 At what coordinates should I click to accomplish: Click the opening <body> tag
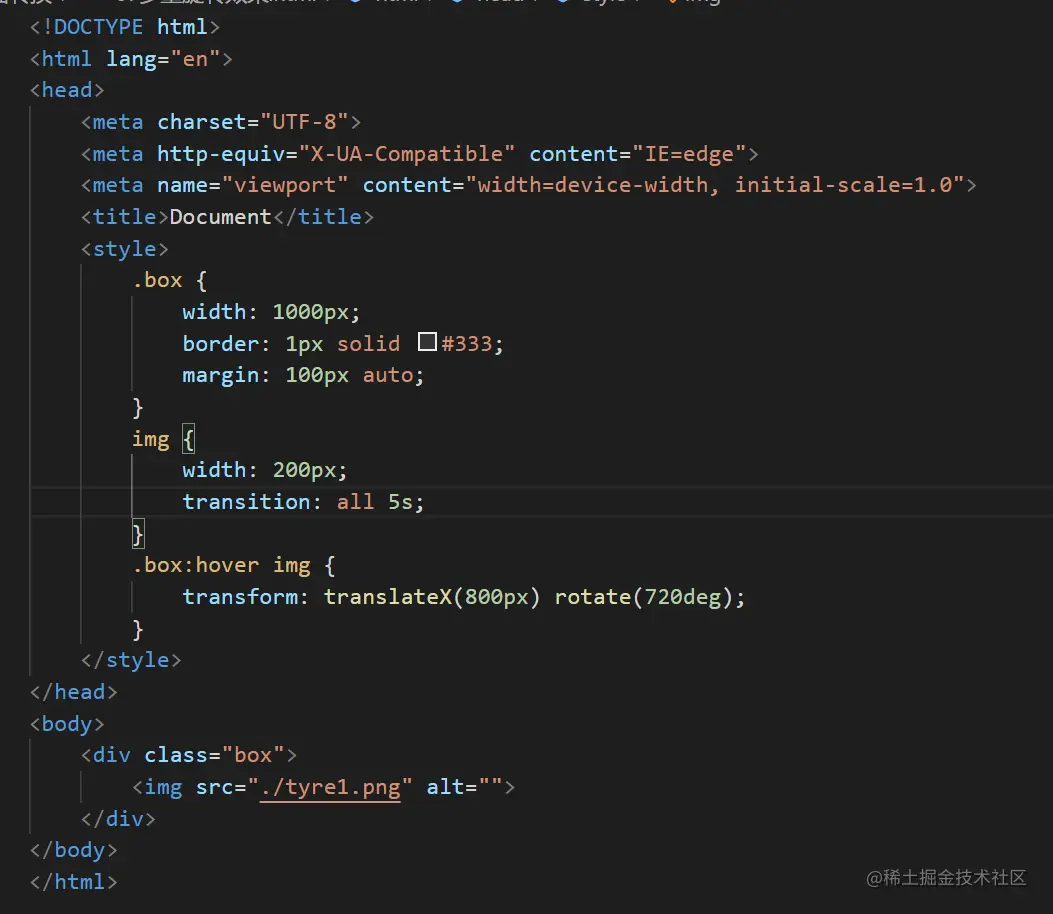67,724
